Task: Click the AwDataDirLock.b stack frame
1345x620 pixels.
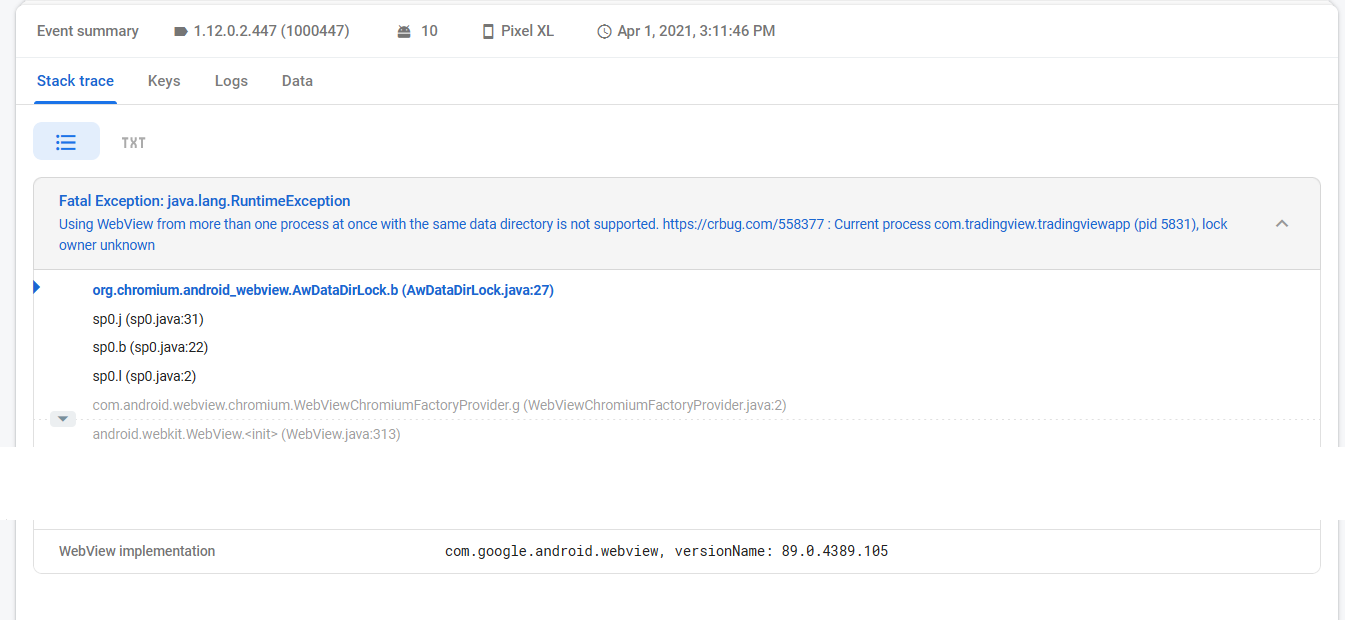Action: pos(323,291)
